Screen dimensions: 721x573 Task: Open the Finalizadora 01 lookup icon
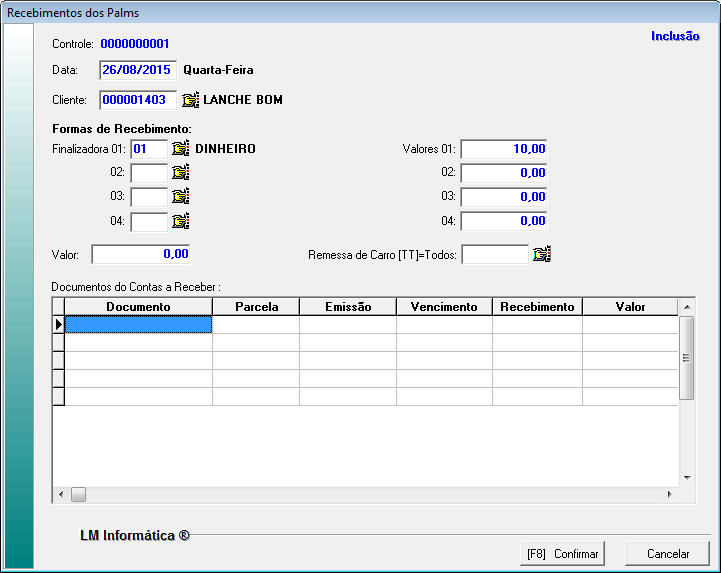[180, 149]
